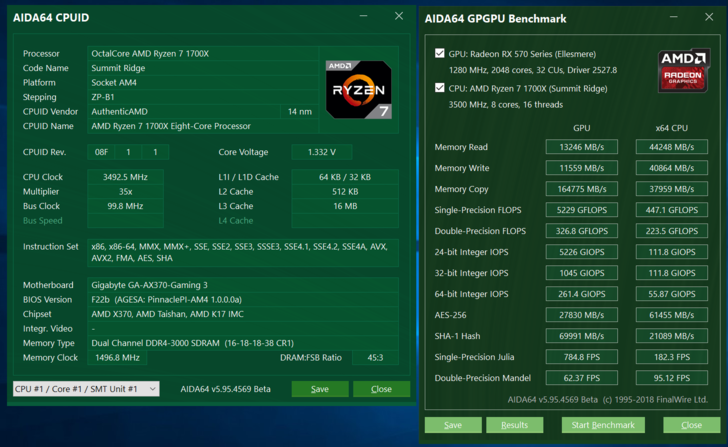Click the Code Name value Summit Ridge
728x447 pixels.
[x=203, y=68]
